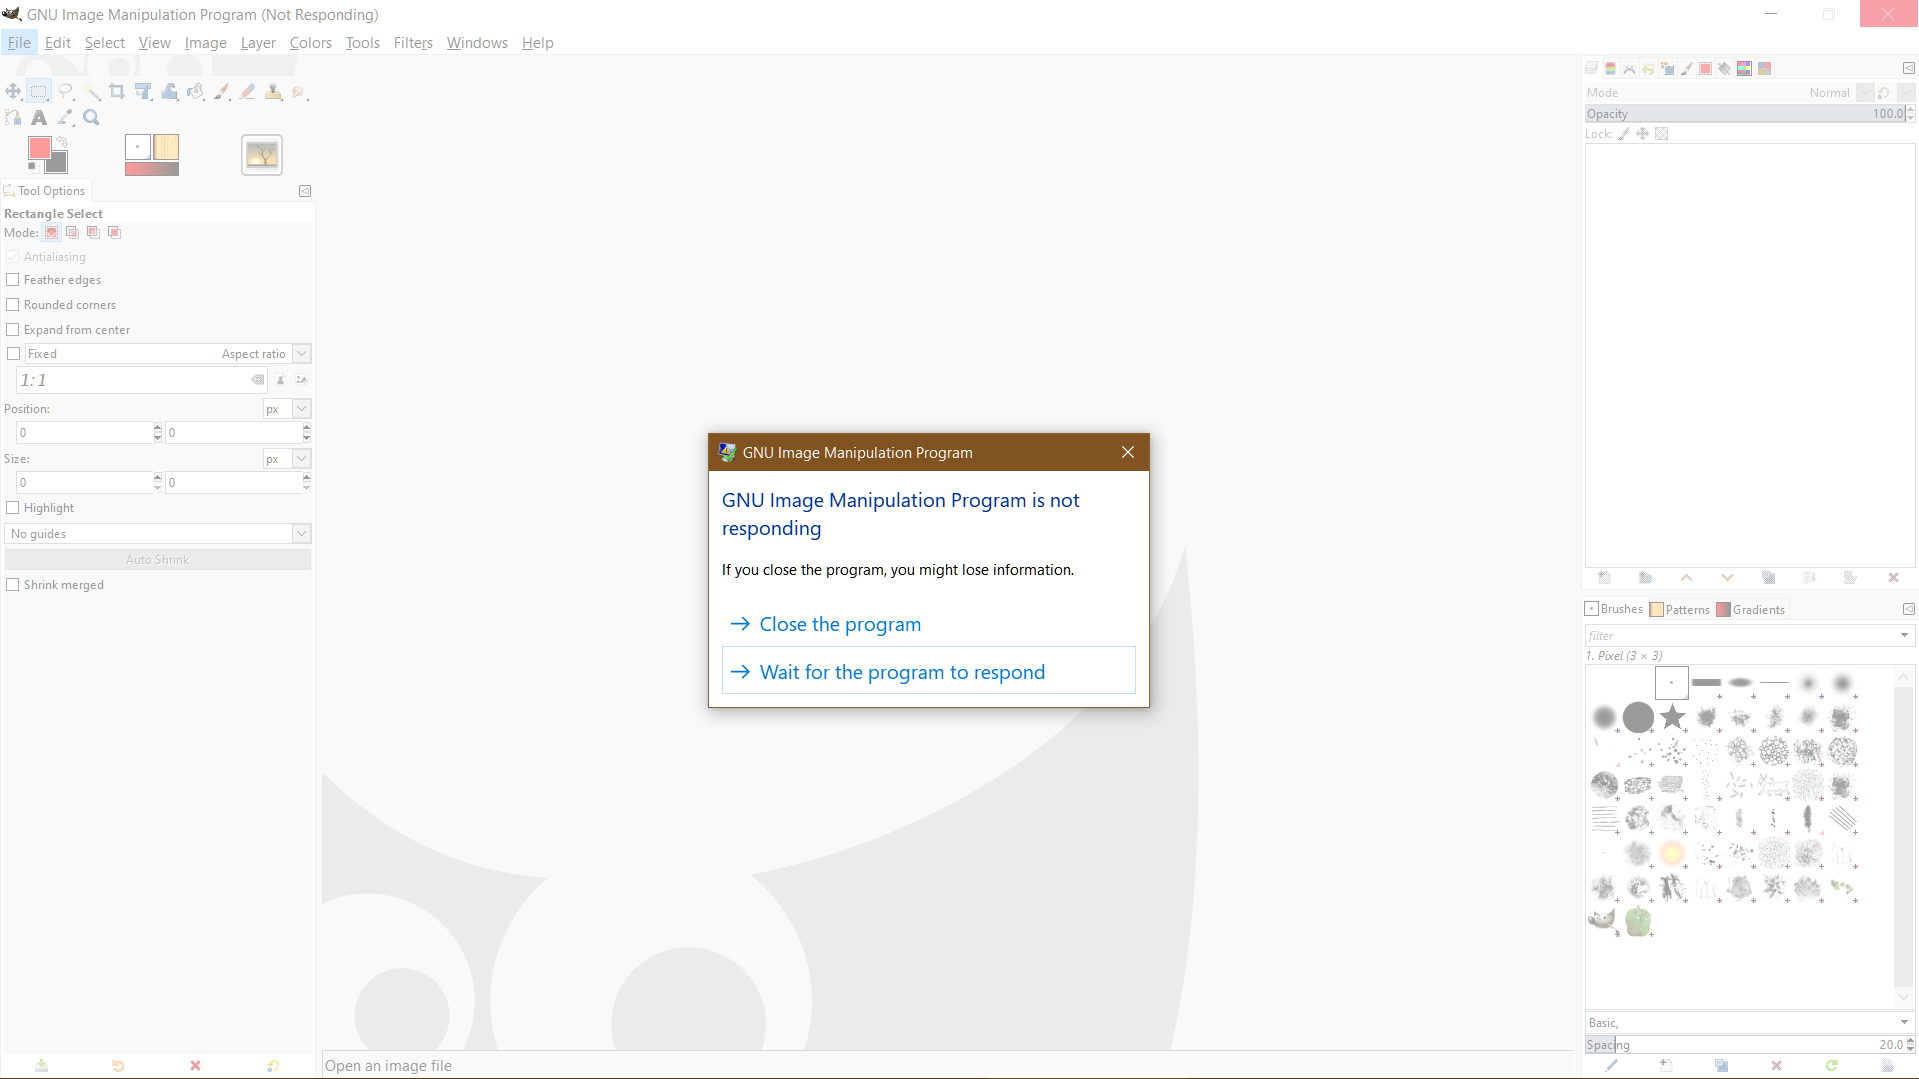Open the Colors menu
This screenshot has height=1079, width=1919.
310,43
